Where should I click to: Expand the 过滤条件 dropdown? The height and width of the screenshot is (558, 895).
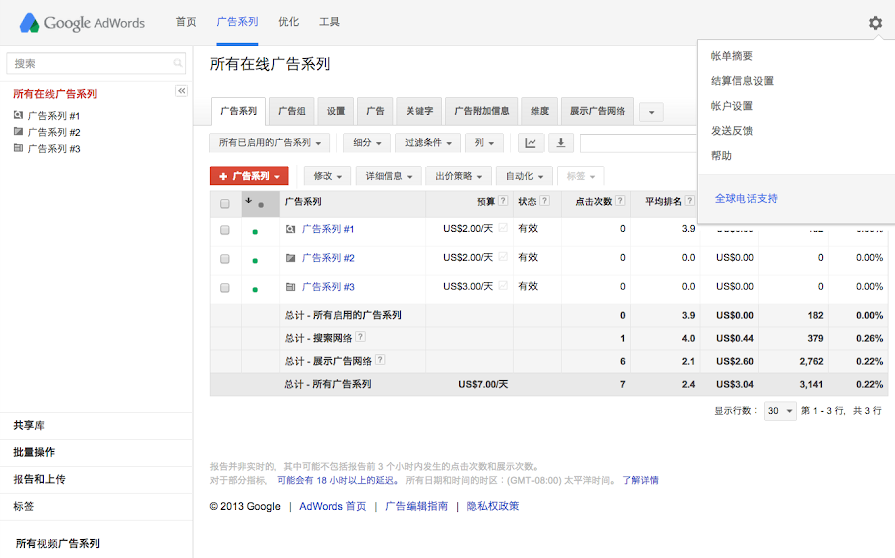pos(428,143)
